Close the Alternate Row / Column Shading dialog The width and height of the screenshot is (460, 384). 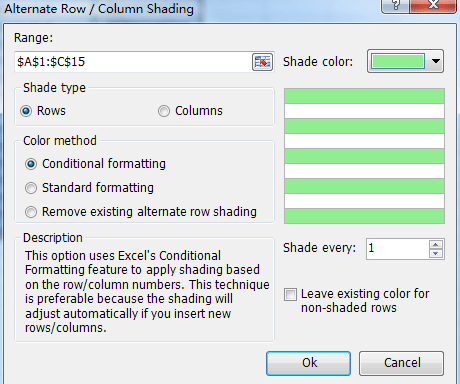point(433,5)
